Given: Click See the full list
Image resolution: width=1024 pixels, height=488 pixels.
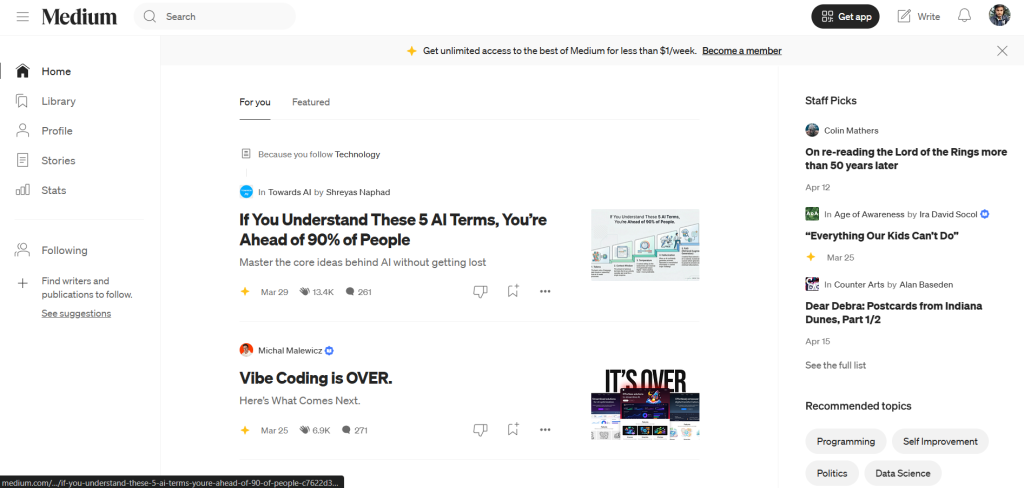Looking at the screenshot, I should point(835,365).
